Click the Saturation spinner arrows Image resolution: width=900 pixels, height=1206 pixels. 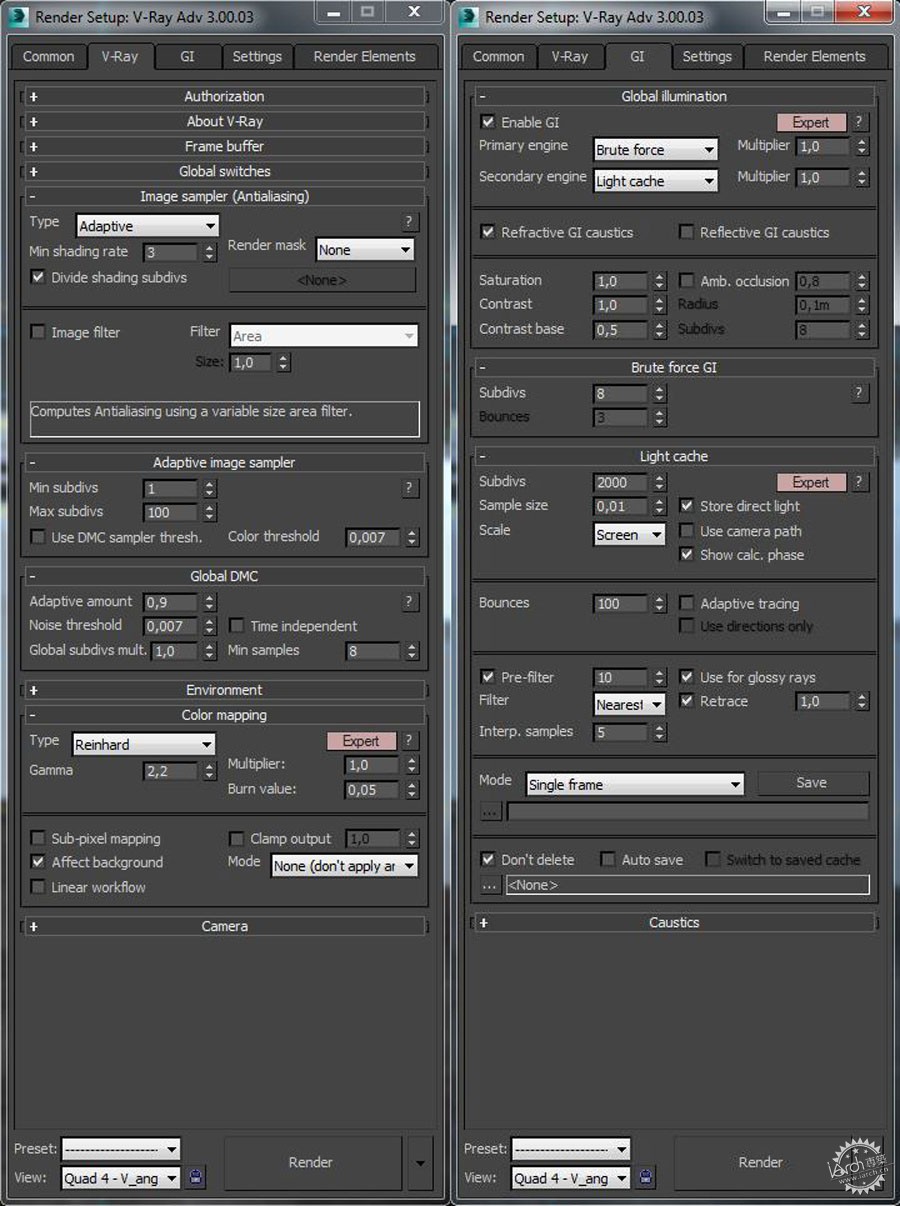[x=659, y=281]
